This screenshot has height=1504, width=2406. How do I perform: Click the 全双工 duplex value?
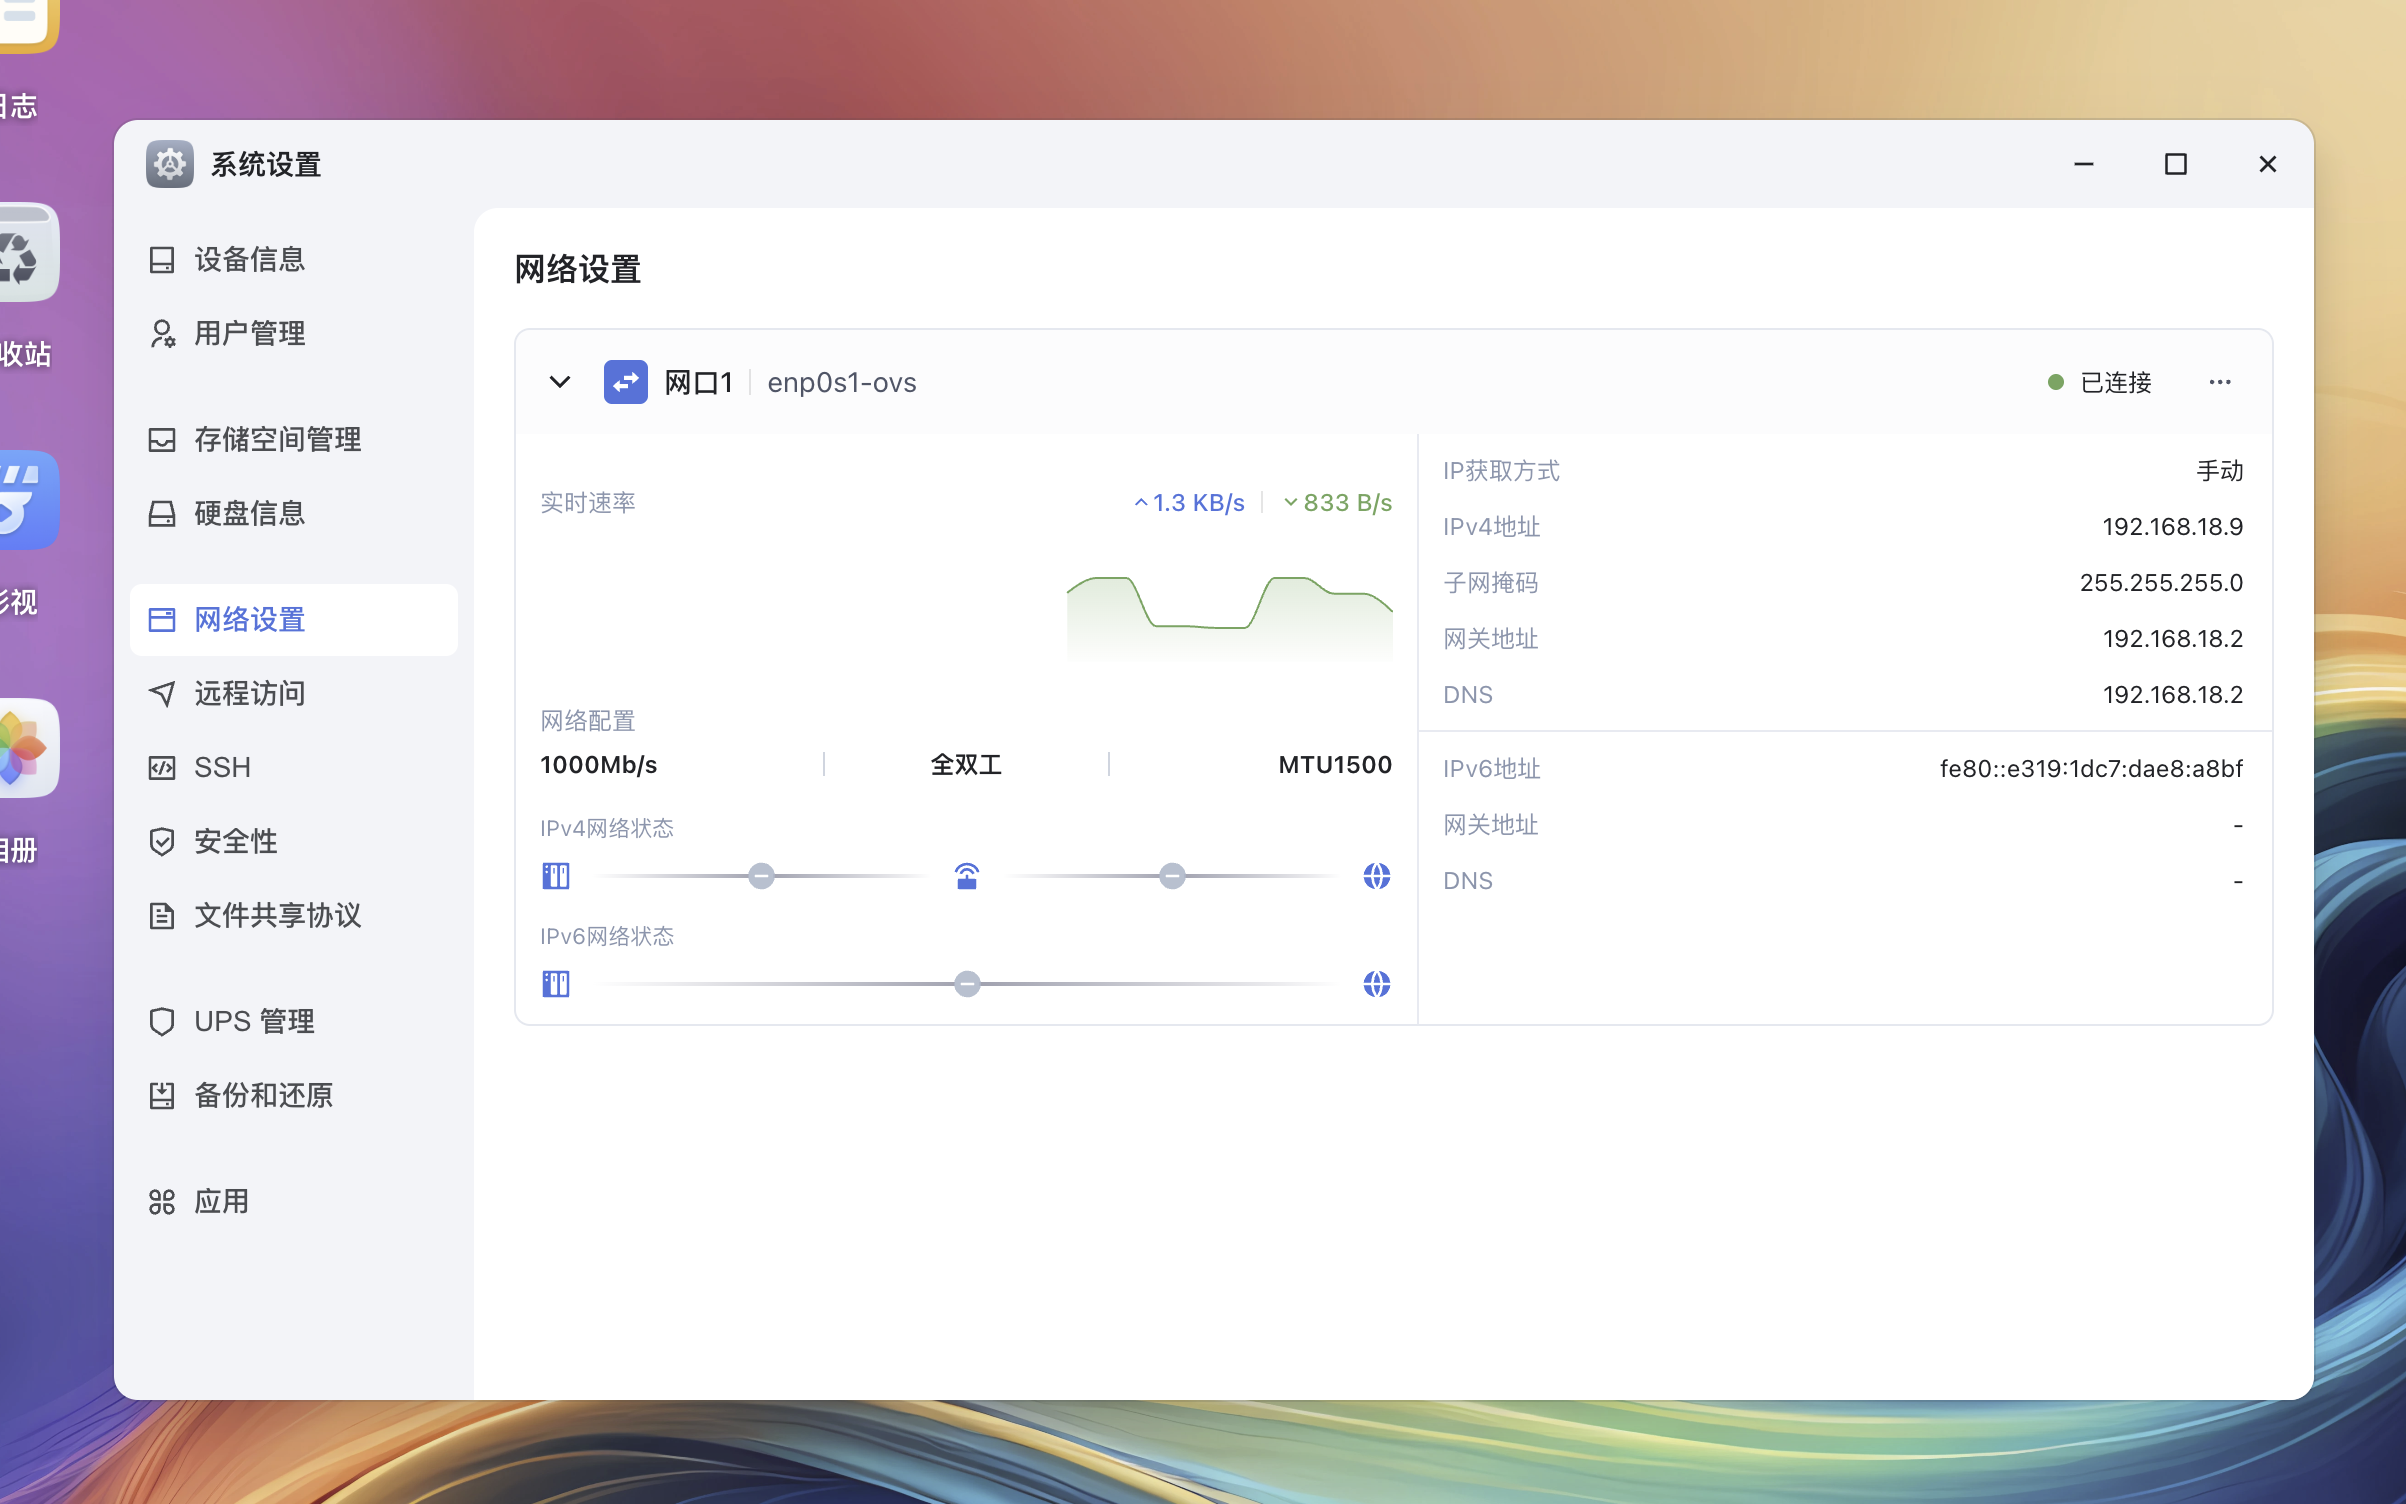coord(966,765)
